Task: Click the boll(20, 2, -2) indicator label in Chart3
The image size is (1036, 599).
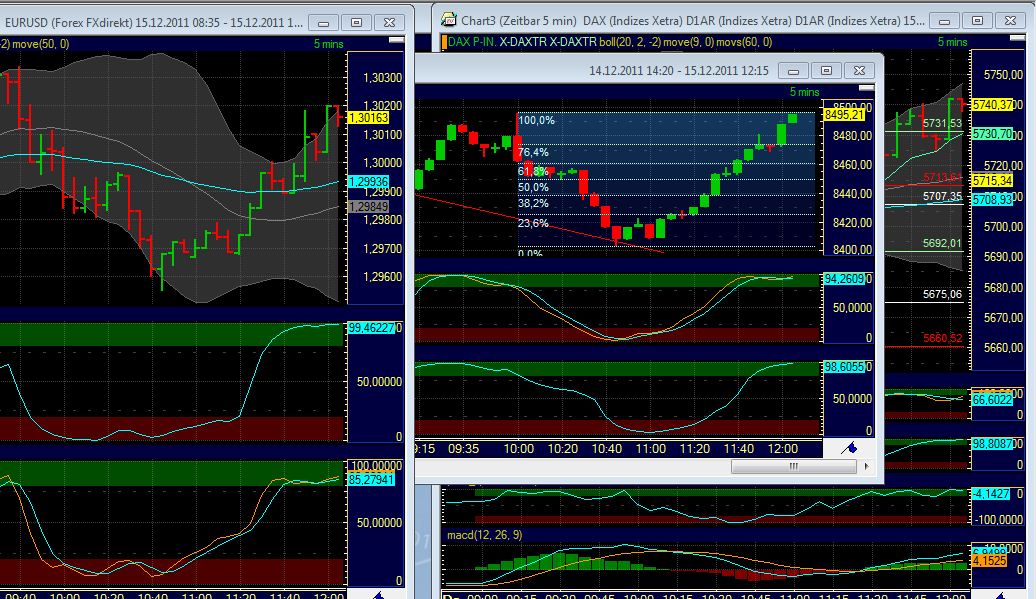Action: click(x=630, y=42)
